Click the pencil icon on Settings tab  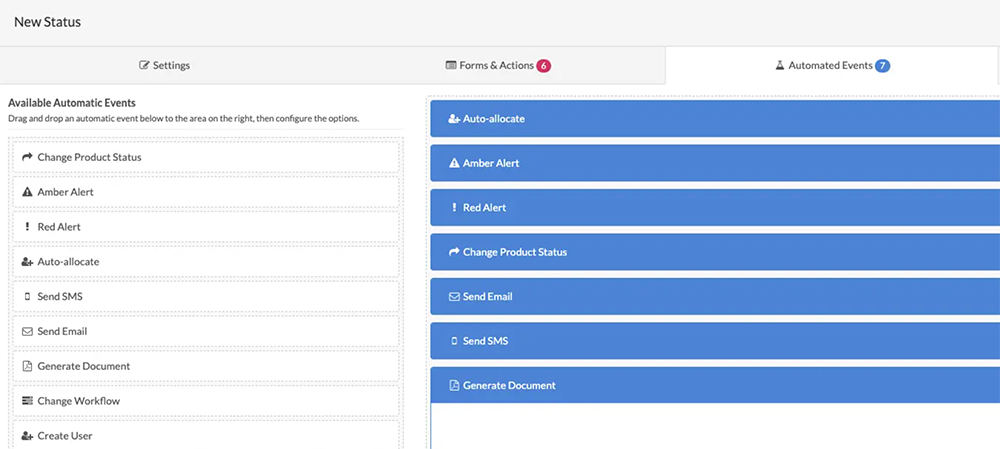144,65
